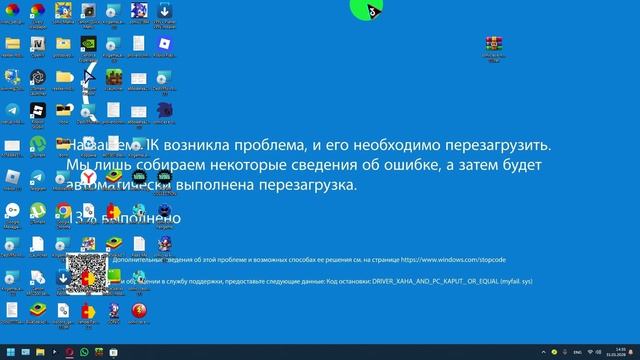Image resolution: width=640 pixels, height=360 pixels.
Task: Switch the ENG input language indicator
Action: [577, 352]
